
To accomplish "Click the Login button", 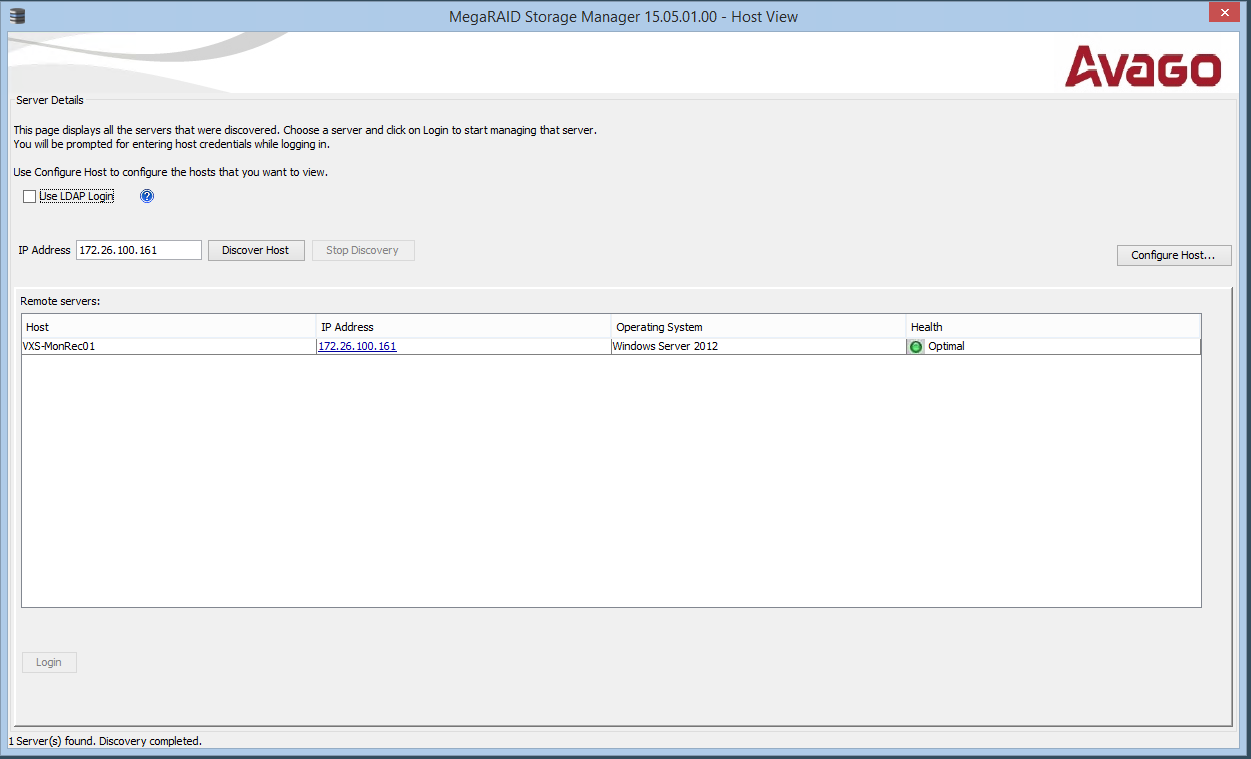I will click(x=49, y=662).
